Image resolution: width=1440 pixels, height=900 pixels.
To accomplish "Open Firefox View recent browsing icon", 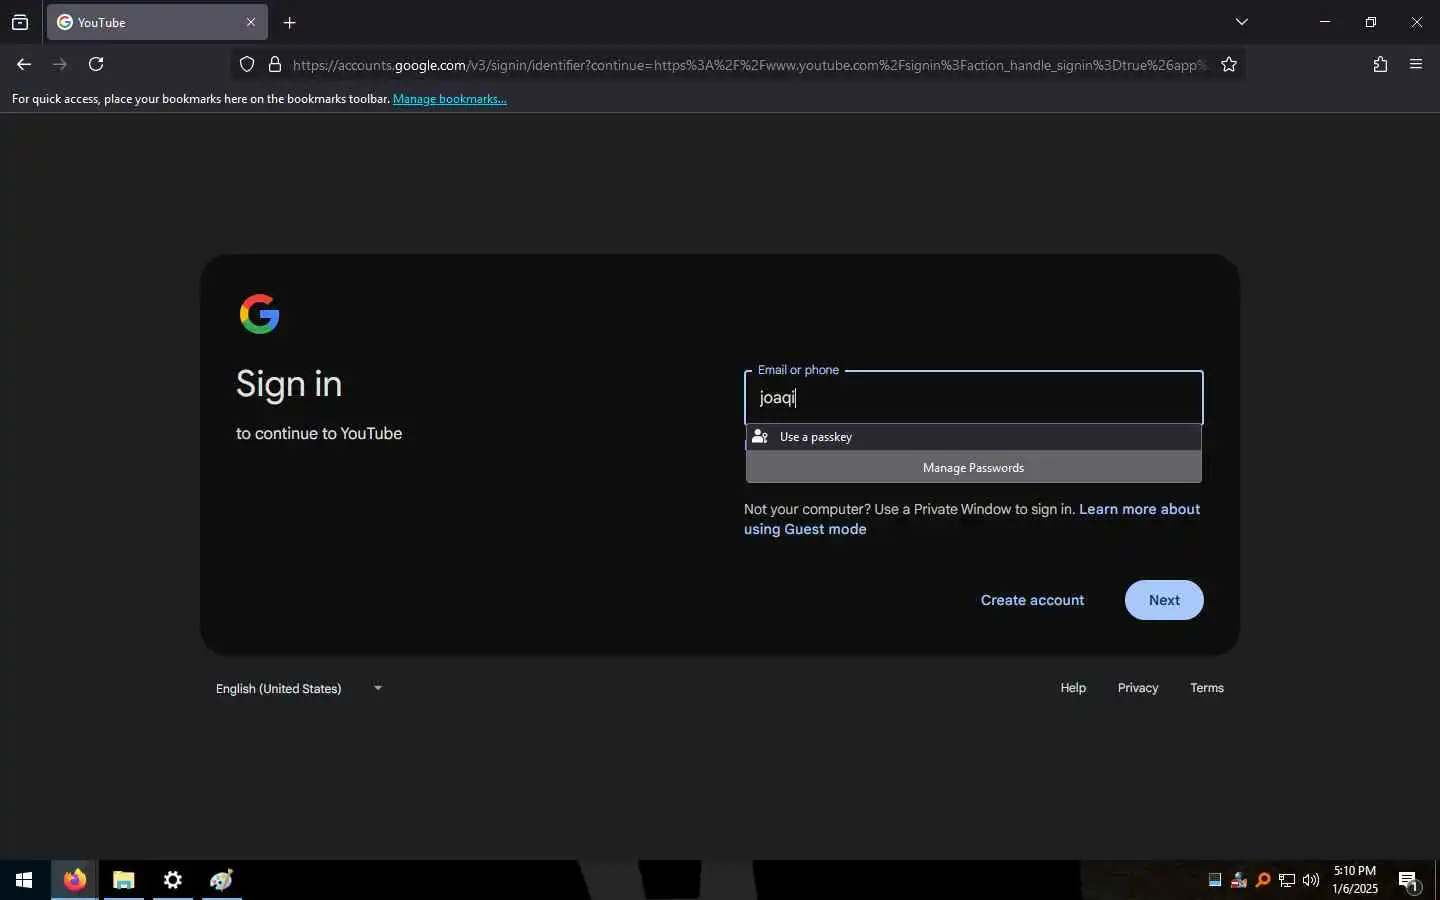I will 20,22.
